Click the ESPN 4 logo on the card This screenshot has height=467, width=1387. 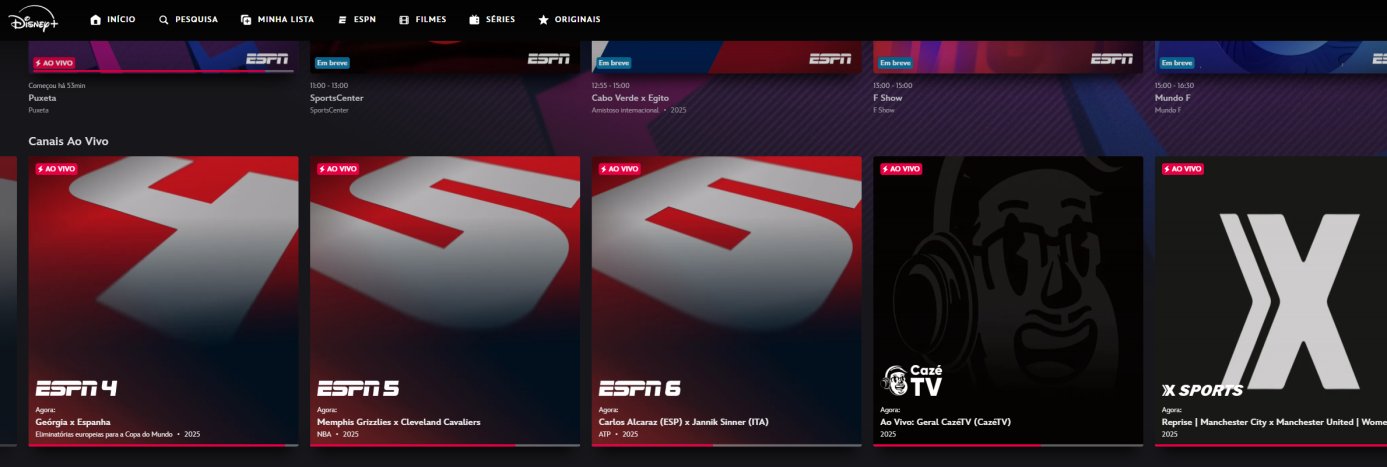(76, 389)
